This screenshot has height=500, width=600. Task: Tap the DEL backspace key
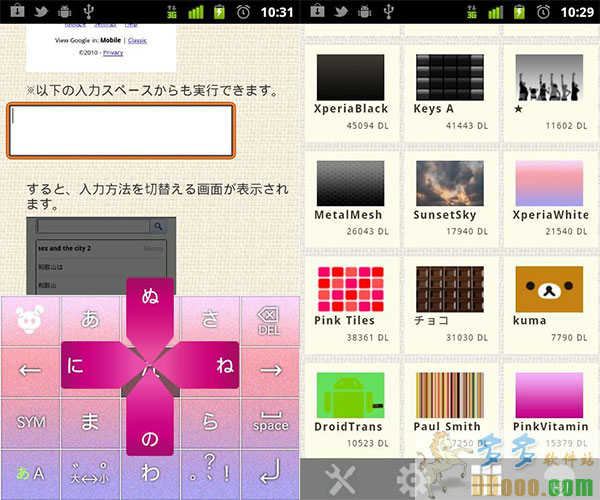[x=269, y=321]
